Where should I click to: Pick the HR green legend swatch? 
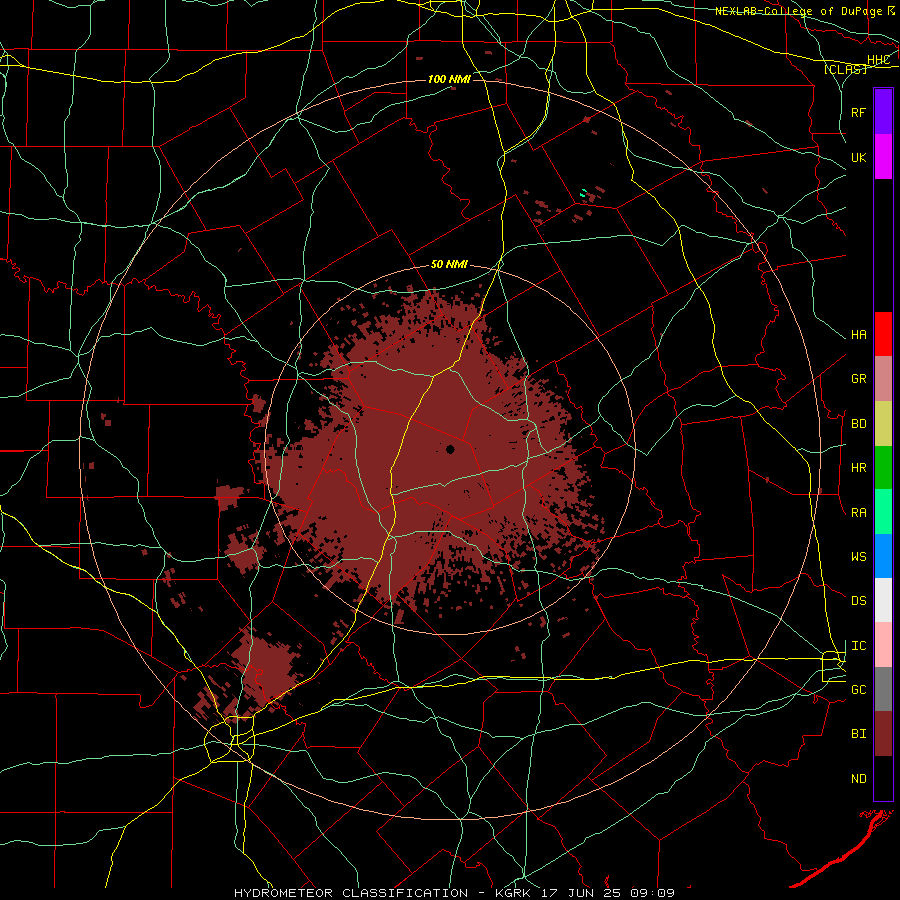pos(883,468)
